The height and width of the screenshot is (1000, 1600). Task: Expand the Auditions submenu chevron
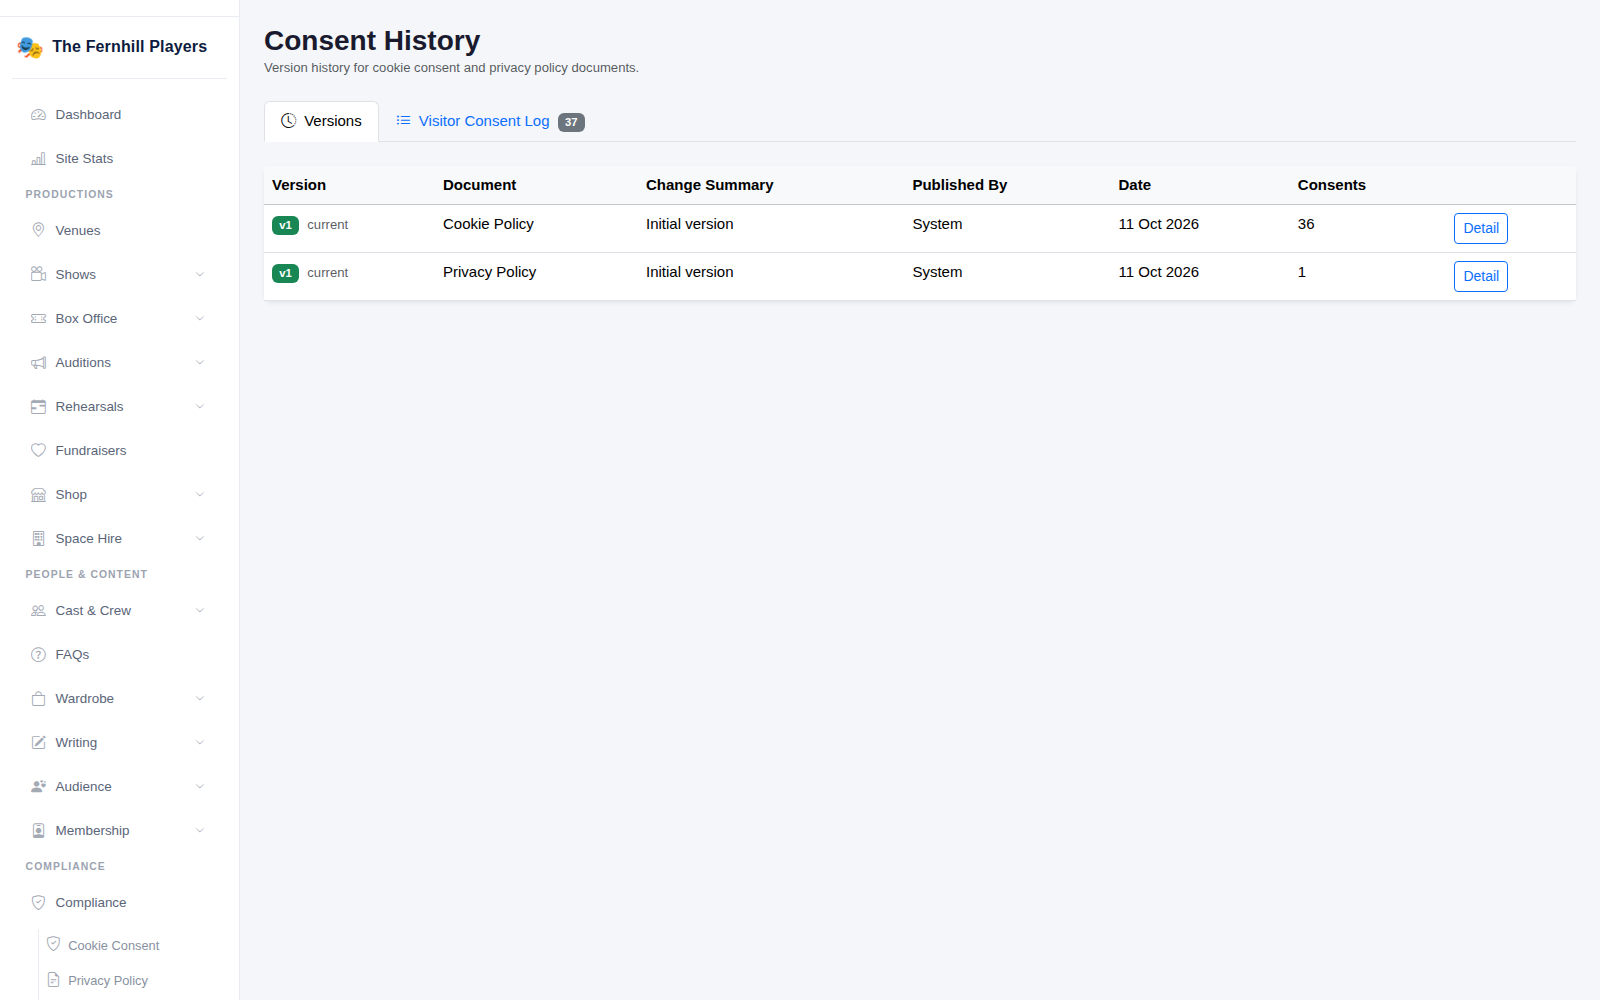click(200, 363)
